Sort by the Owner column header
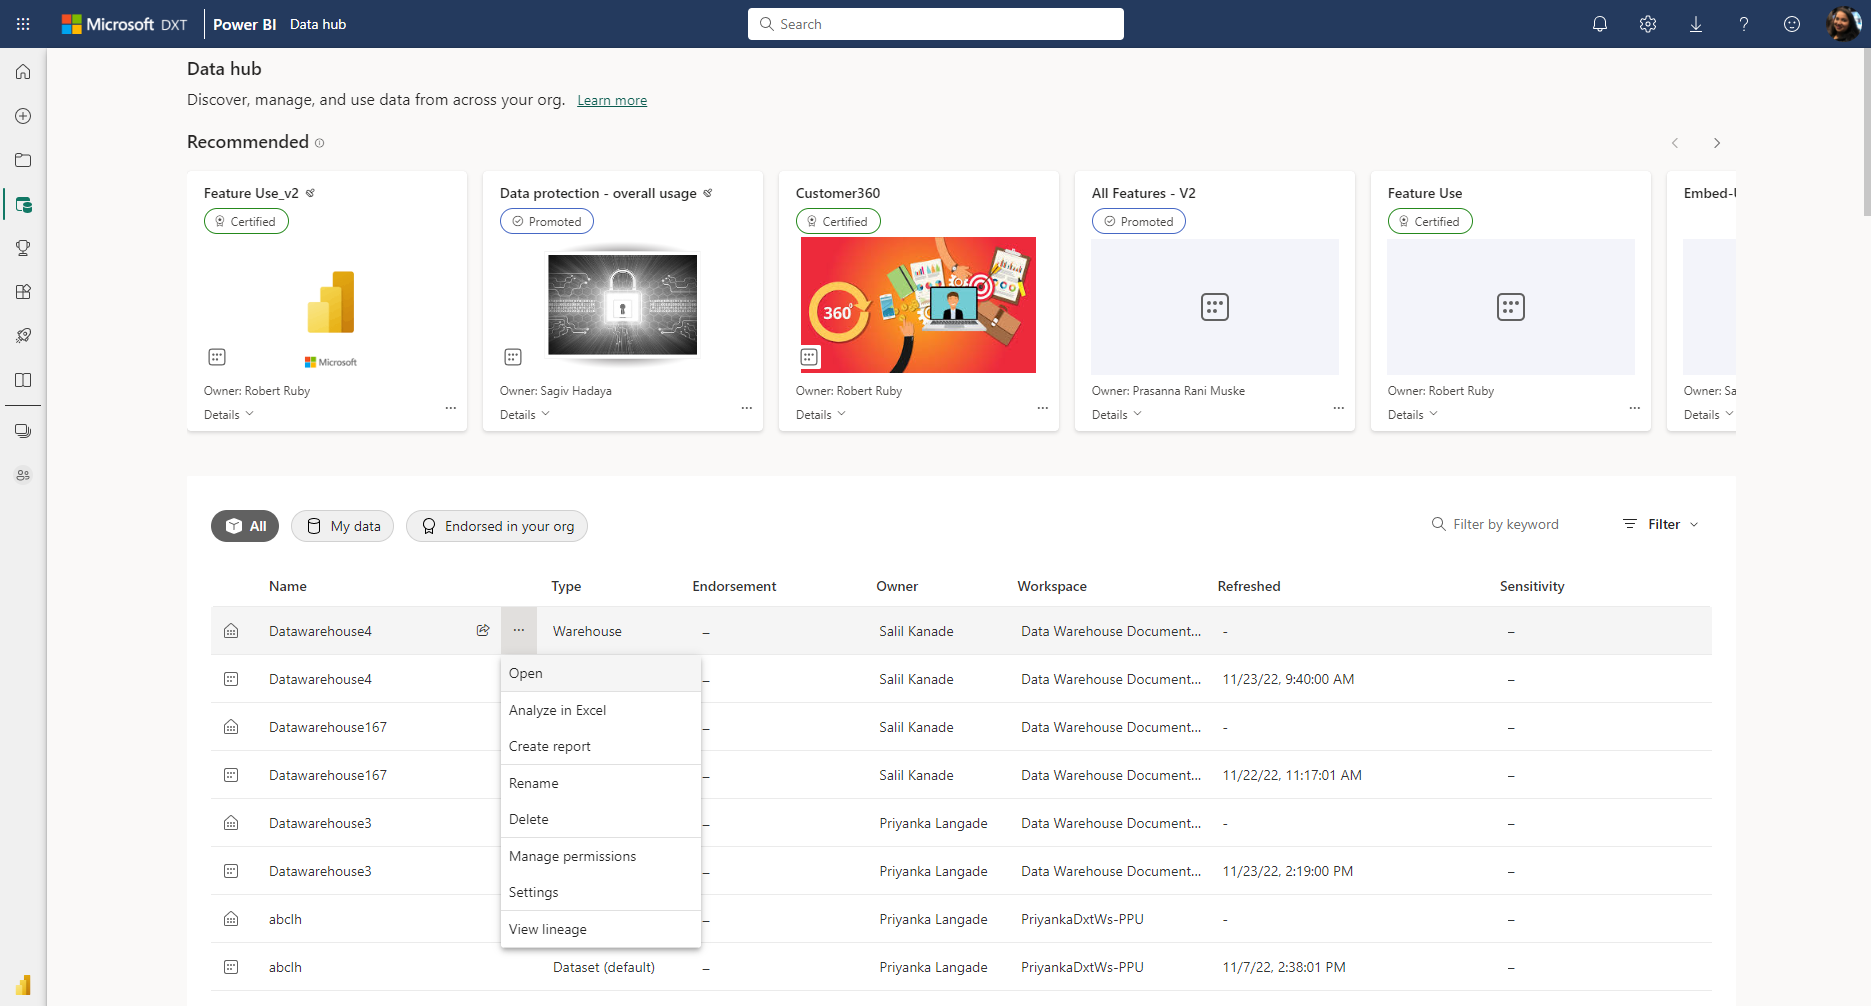This screenshot has width=1871, height=1006. point(897,586)
